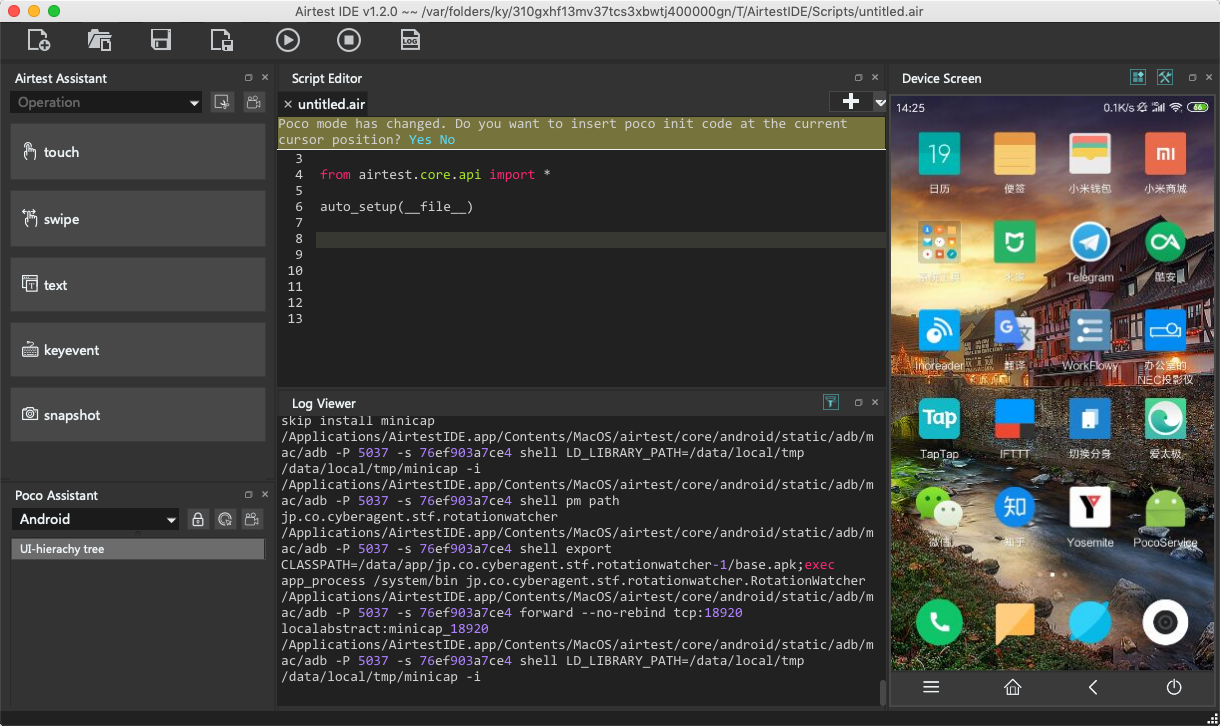
Task: Stop script with the stop button
Action: click(x=348, y=40)
